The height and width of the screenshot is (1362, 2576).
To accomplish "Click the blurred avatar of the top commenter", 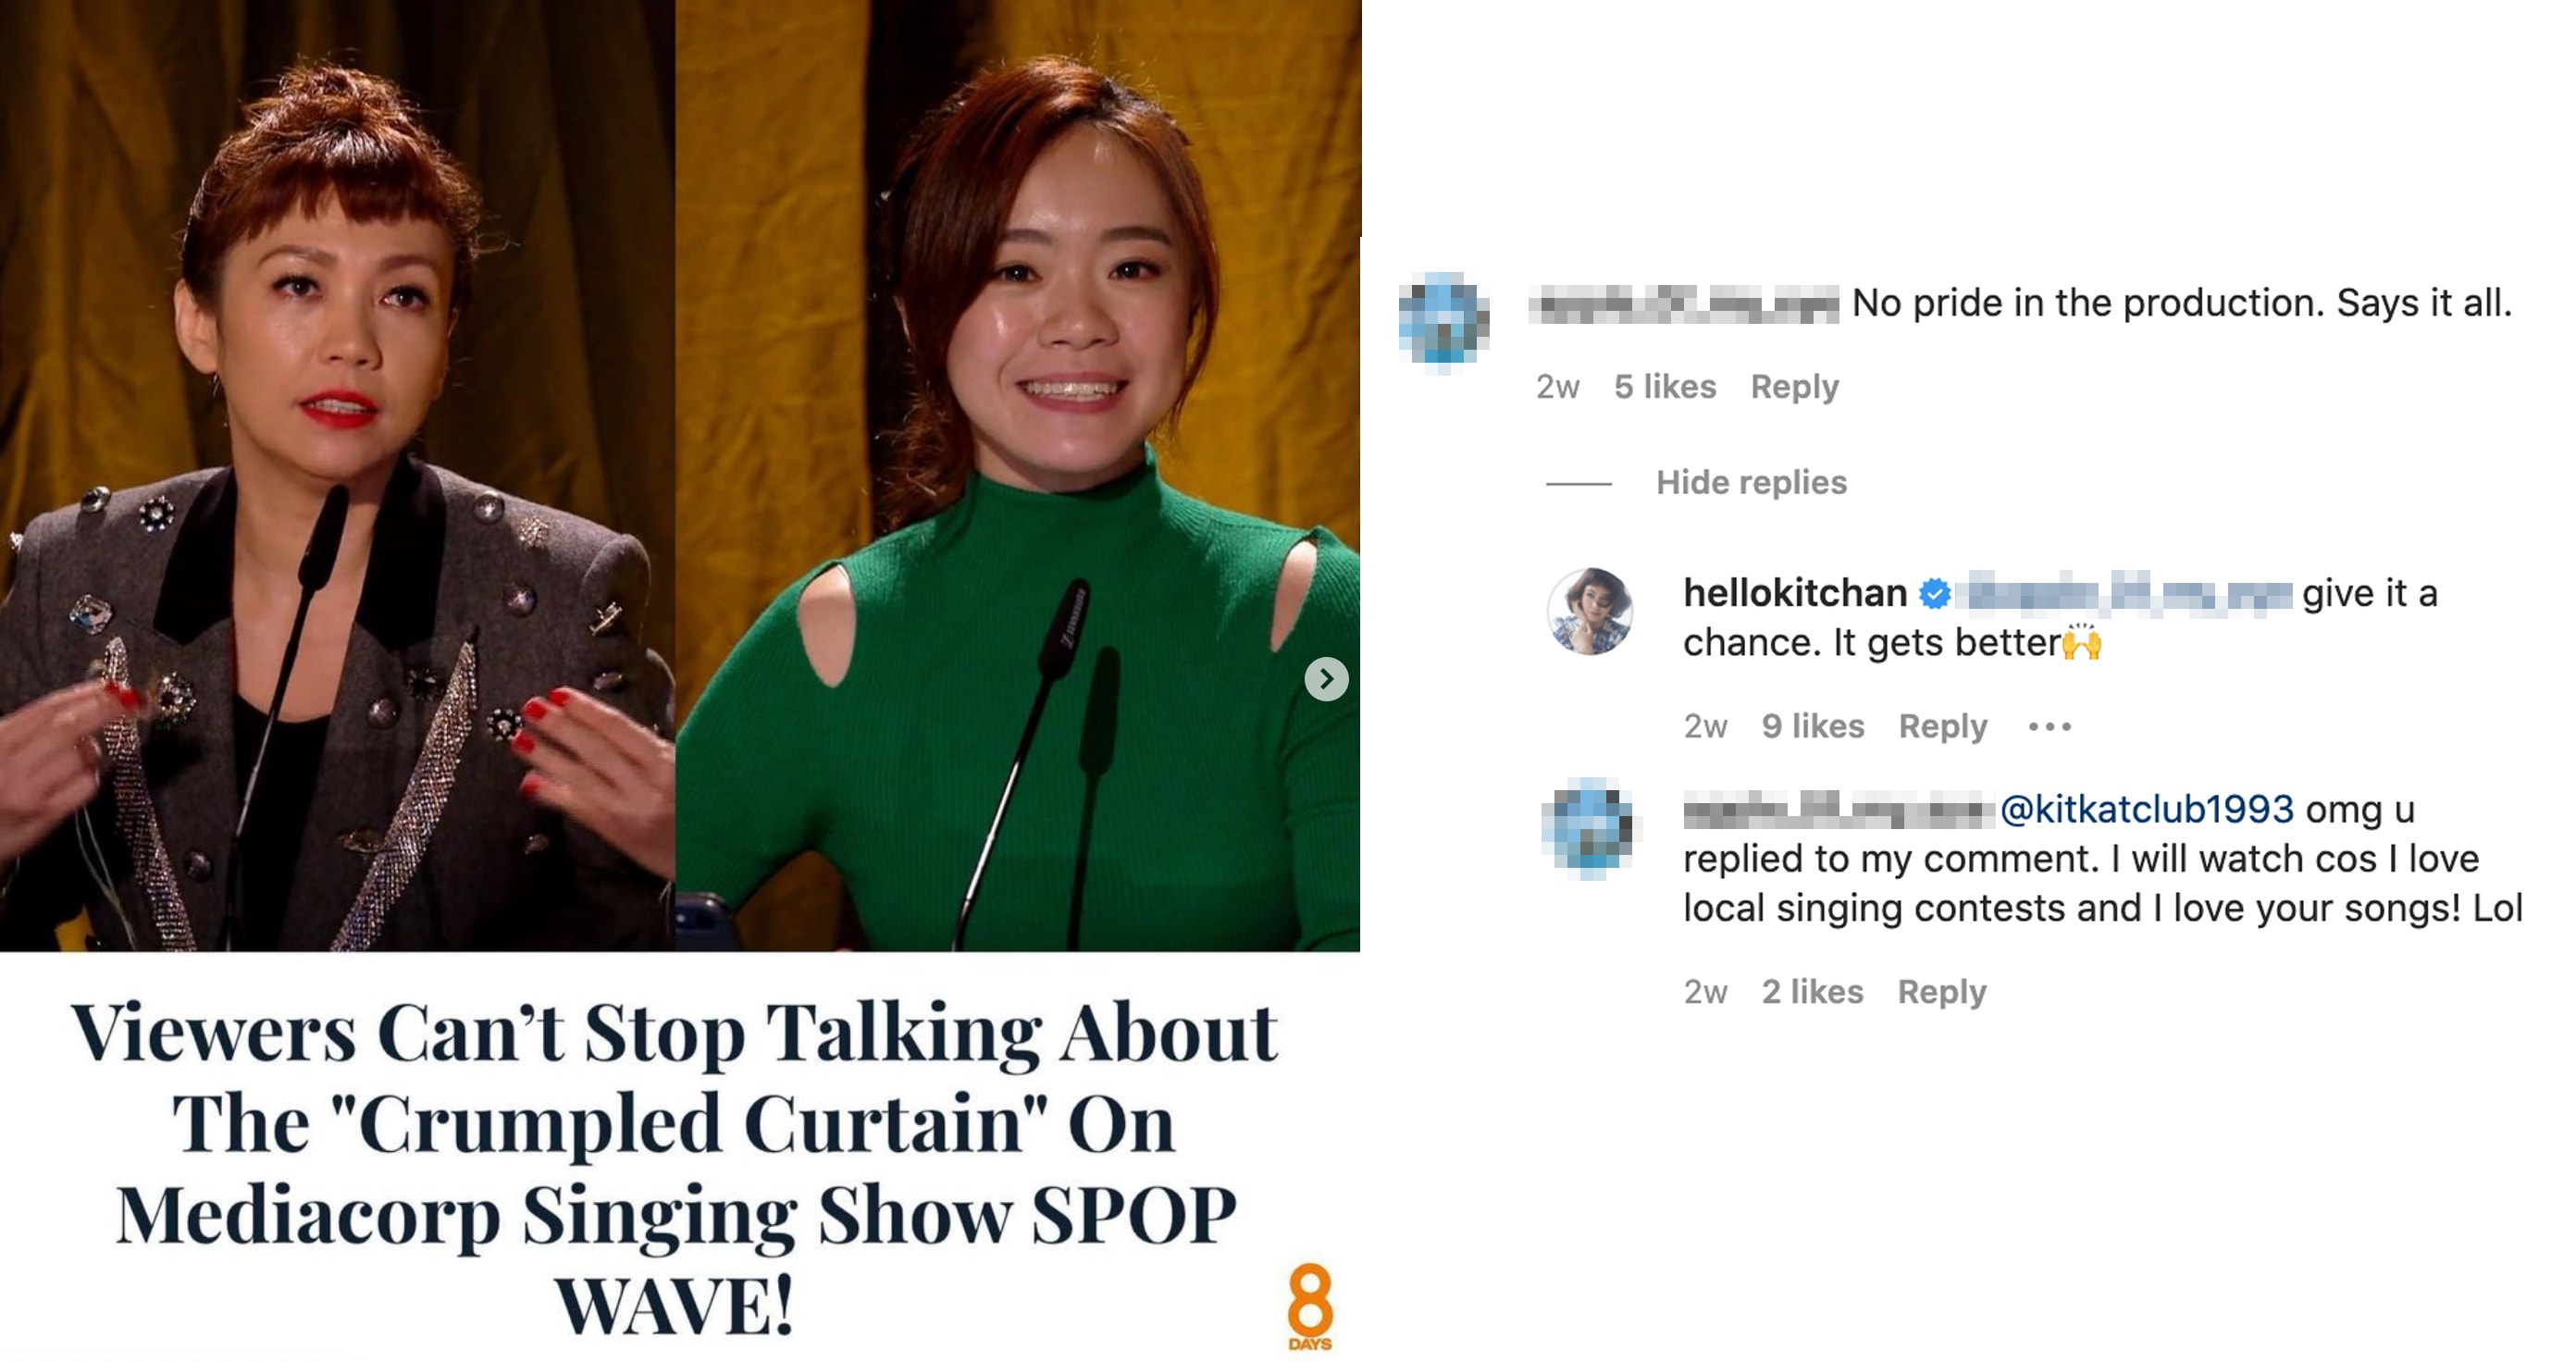I will coord(1443,322).
